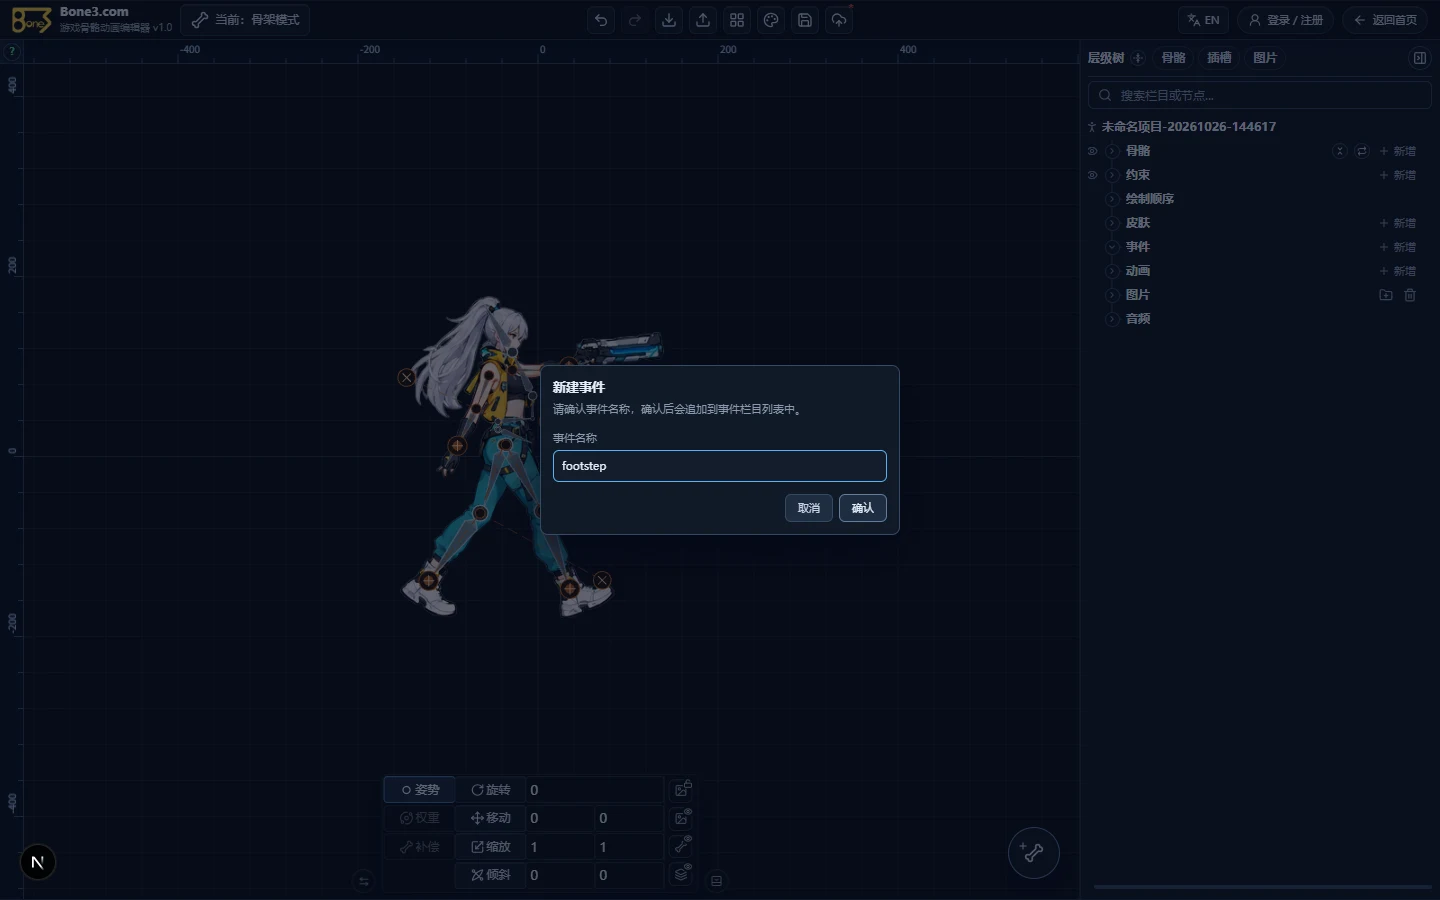This screenshot has width=1440, height=900.
Task: Click the export upload icon
Action: click(703, 20)
